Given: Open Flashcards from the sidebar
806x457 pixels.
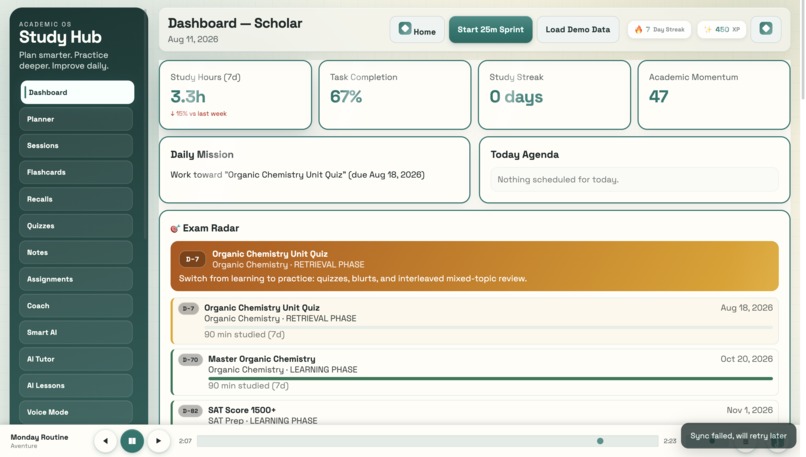Looking at the screenshot, I should tap(76, 173).
